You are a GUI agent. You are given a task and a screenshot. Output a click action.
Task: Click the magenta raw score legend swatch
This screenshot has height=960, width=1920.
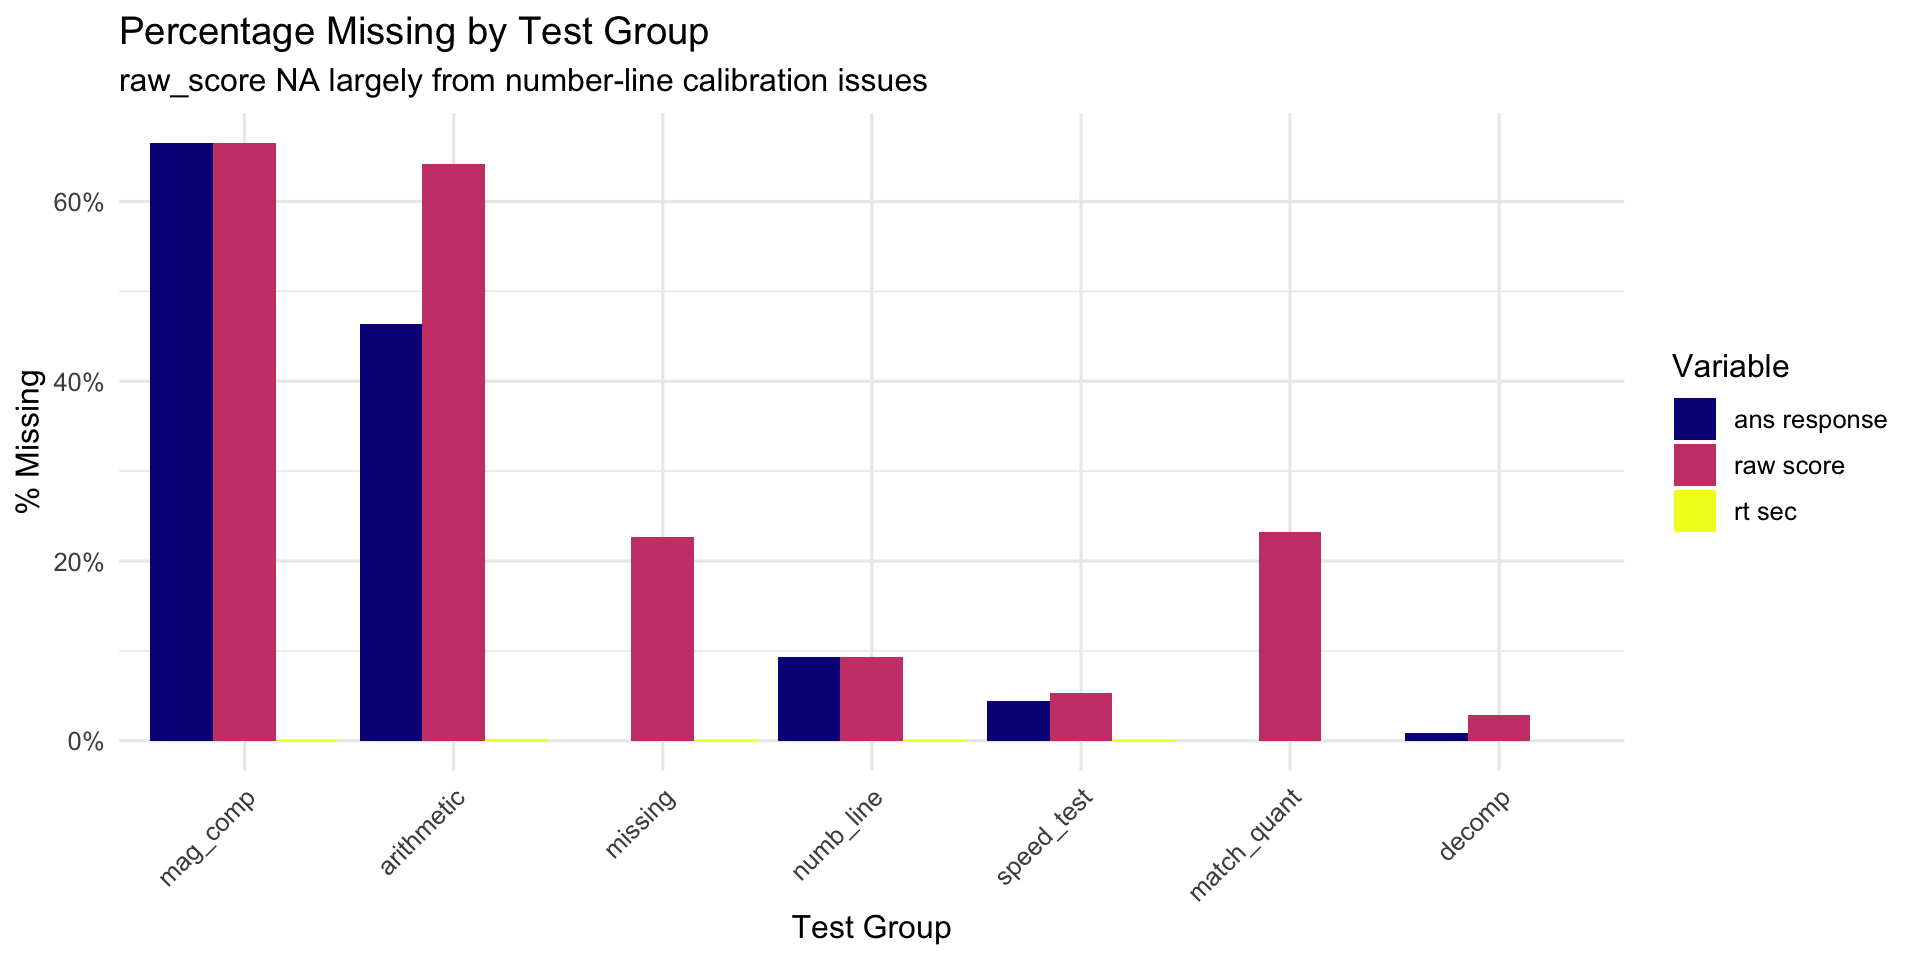(1694, 465)
